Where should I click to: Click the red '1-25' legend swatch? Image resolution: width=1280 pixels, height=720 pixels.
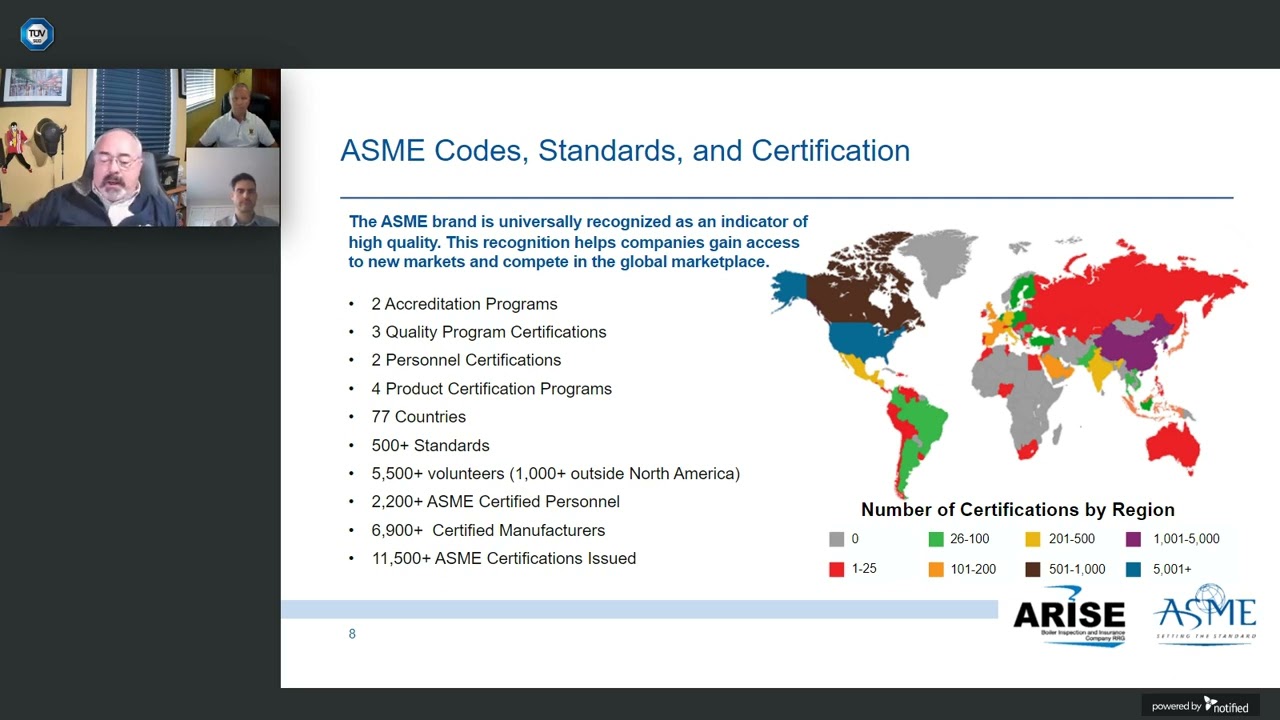pos(837,569)
